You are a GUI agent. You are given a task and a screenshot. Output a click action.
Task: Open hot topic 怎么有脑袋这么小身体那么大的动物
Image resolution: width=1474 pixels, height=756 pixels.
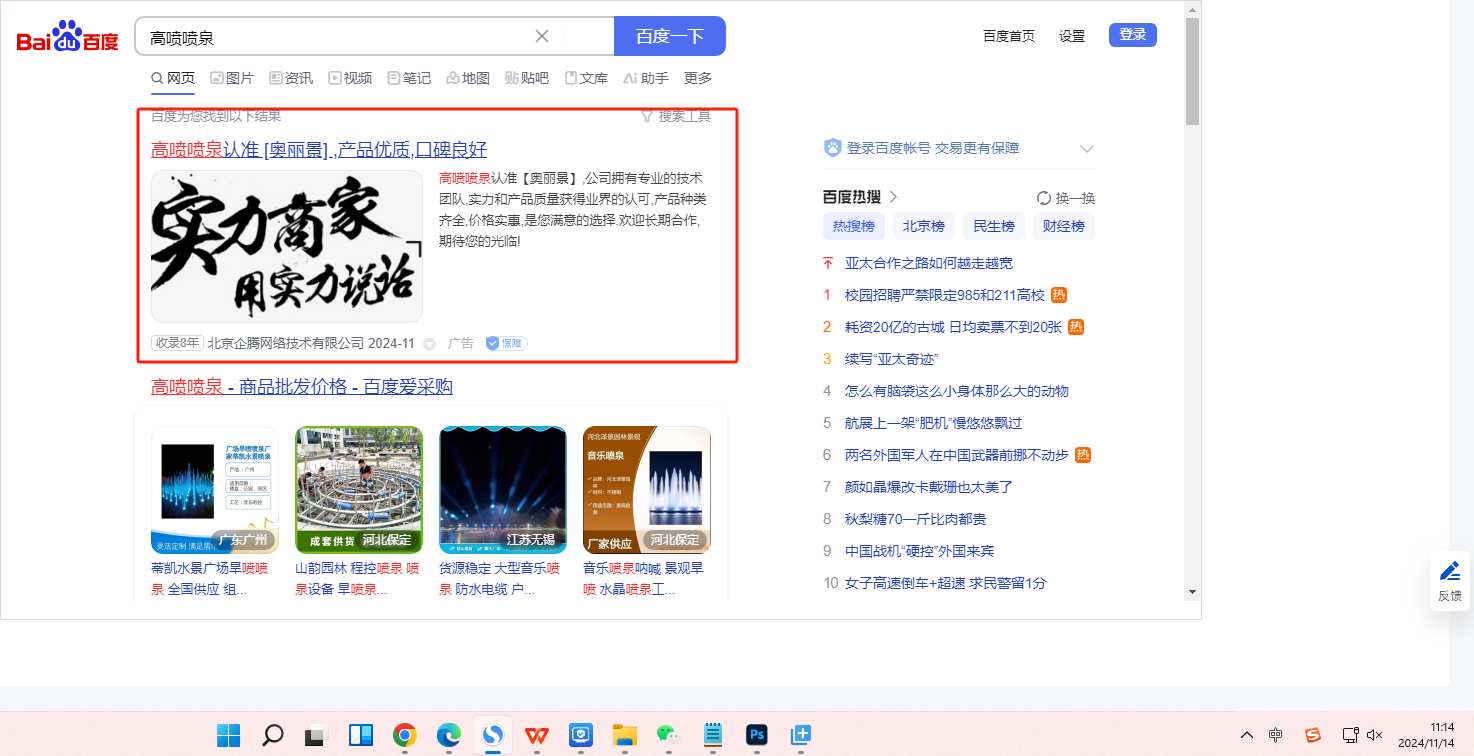point(957,391)
